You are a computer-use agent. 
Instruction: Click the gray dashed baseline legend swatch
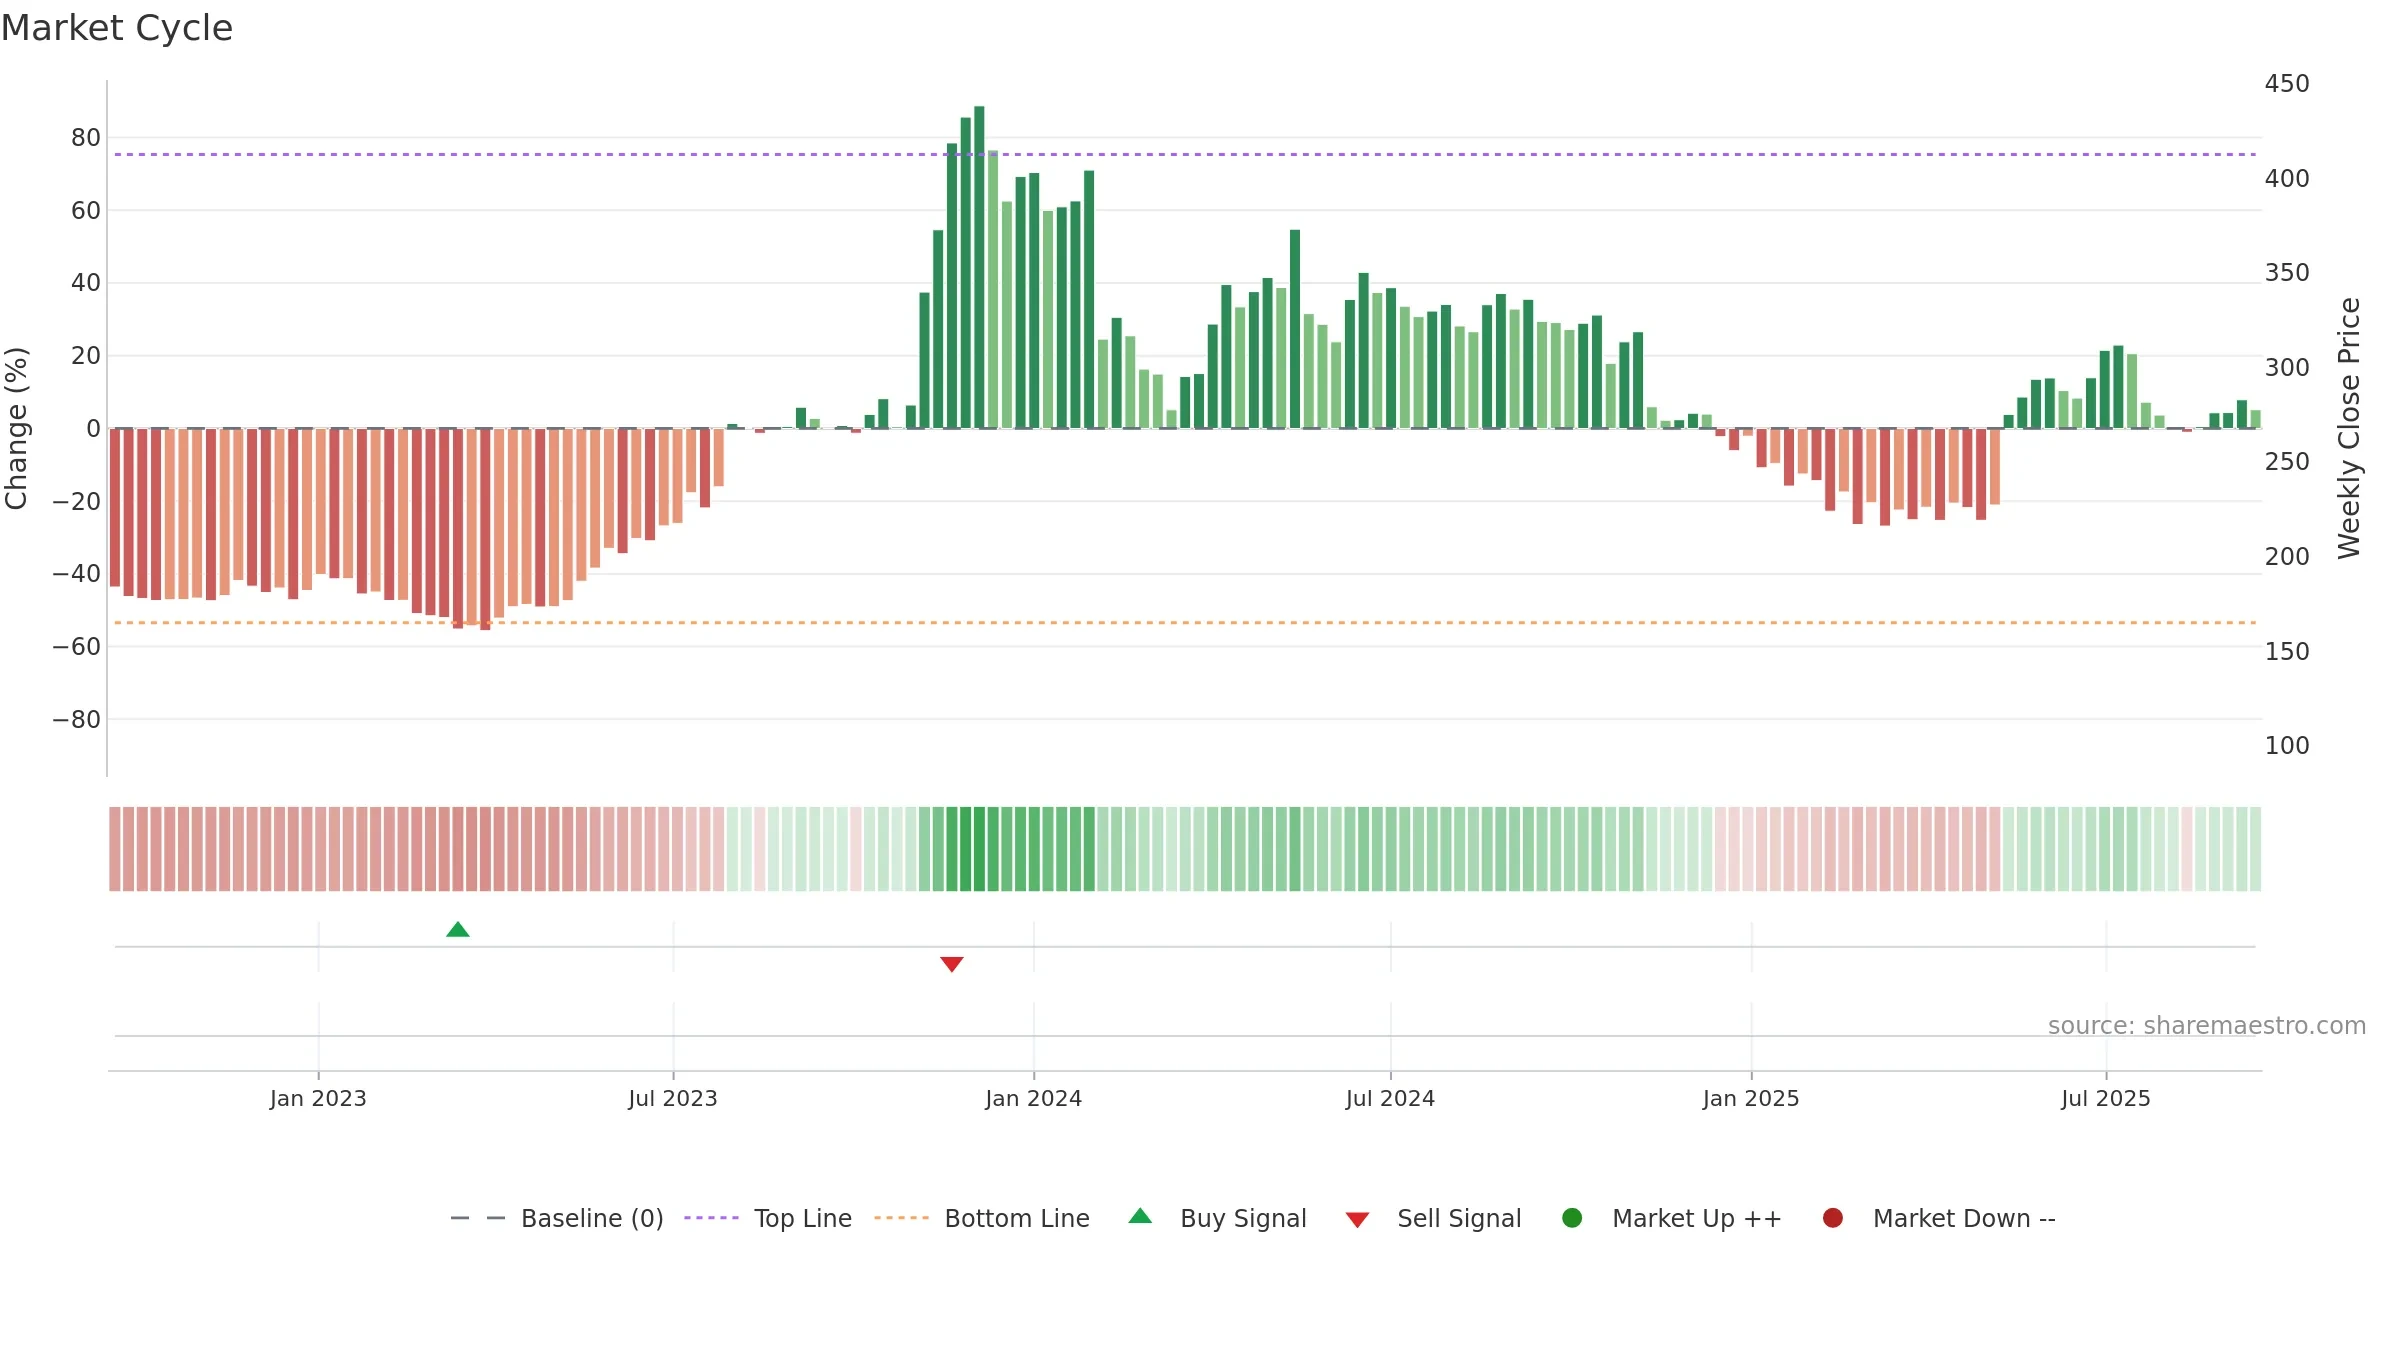[478, 1218]
